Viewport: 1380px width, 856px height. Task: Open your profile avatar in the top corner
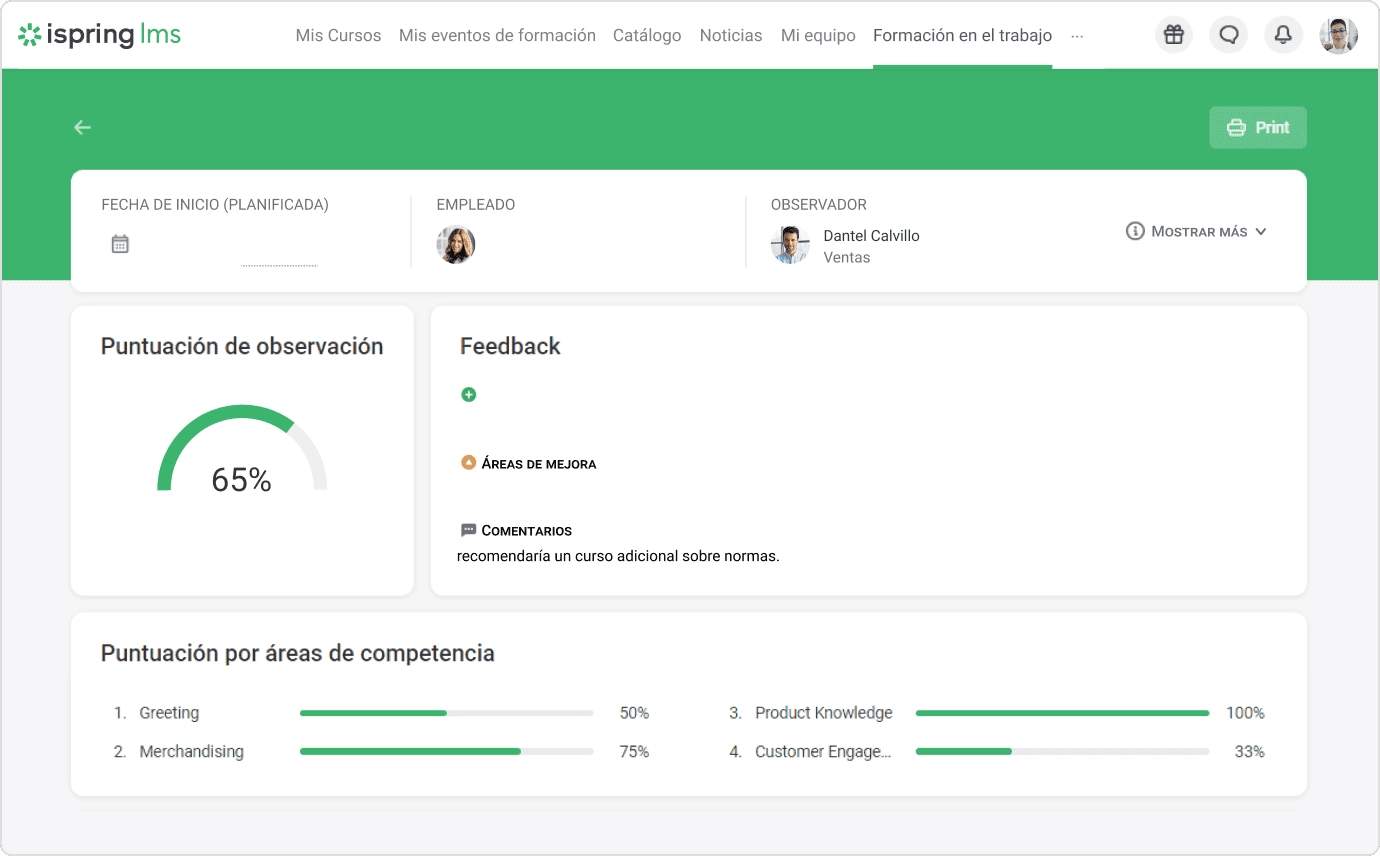[x=1338, y=33]
